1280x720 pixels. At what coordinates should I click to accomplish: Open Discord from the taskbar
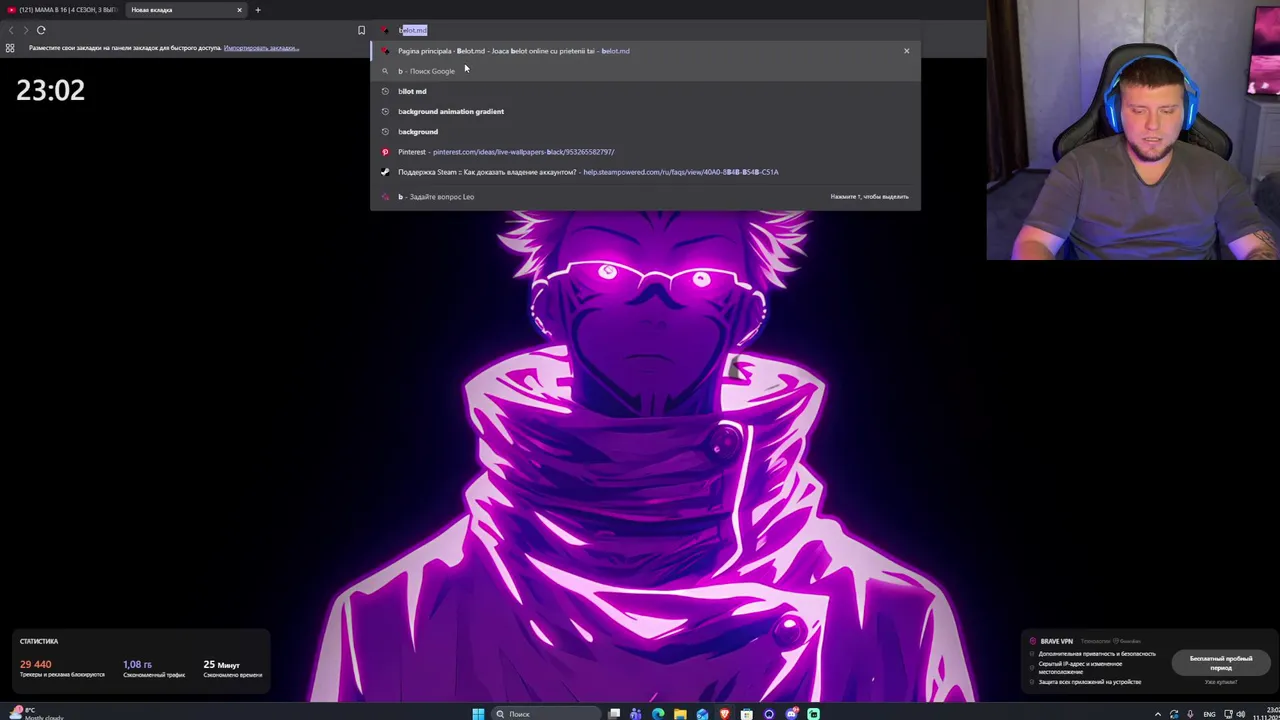click(791, 713)
